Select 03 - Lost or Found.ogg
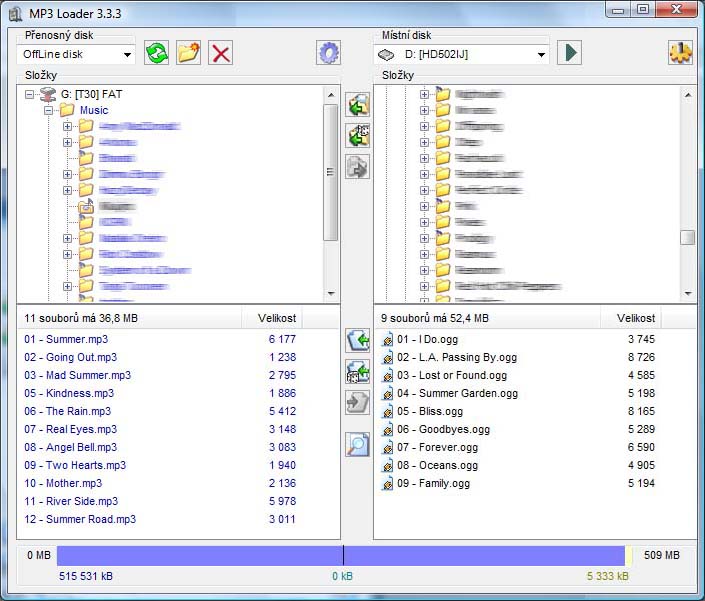Viewport: 705px width, 601px height. tap(452, 375)
